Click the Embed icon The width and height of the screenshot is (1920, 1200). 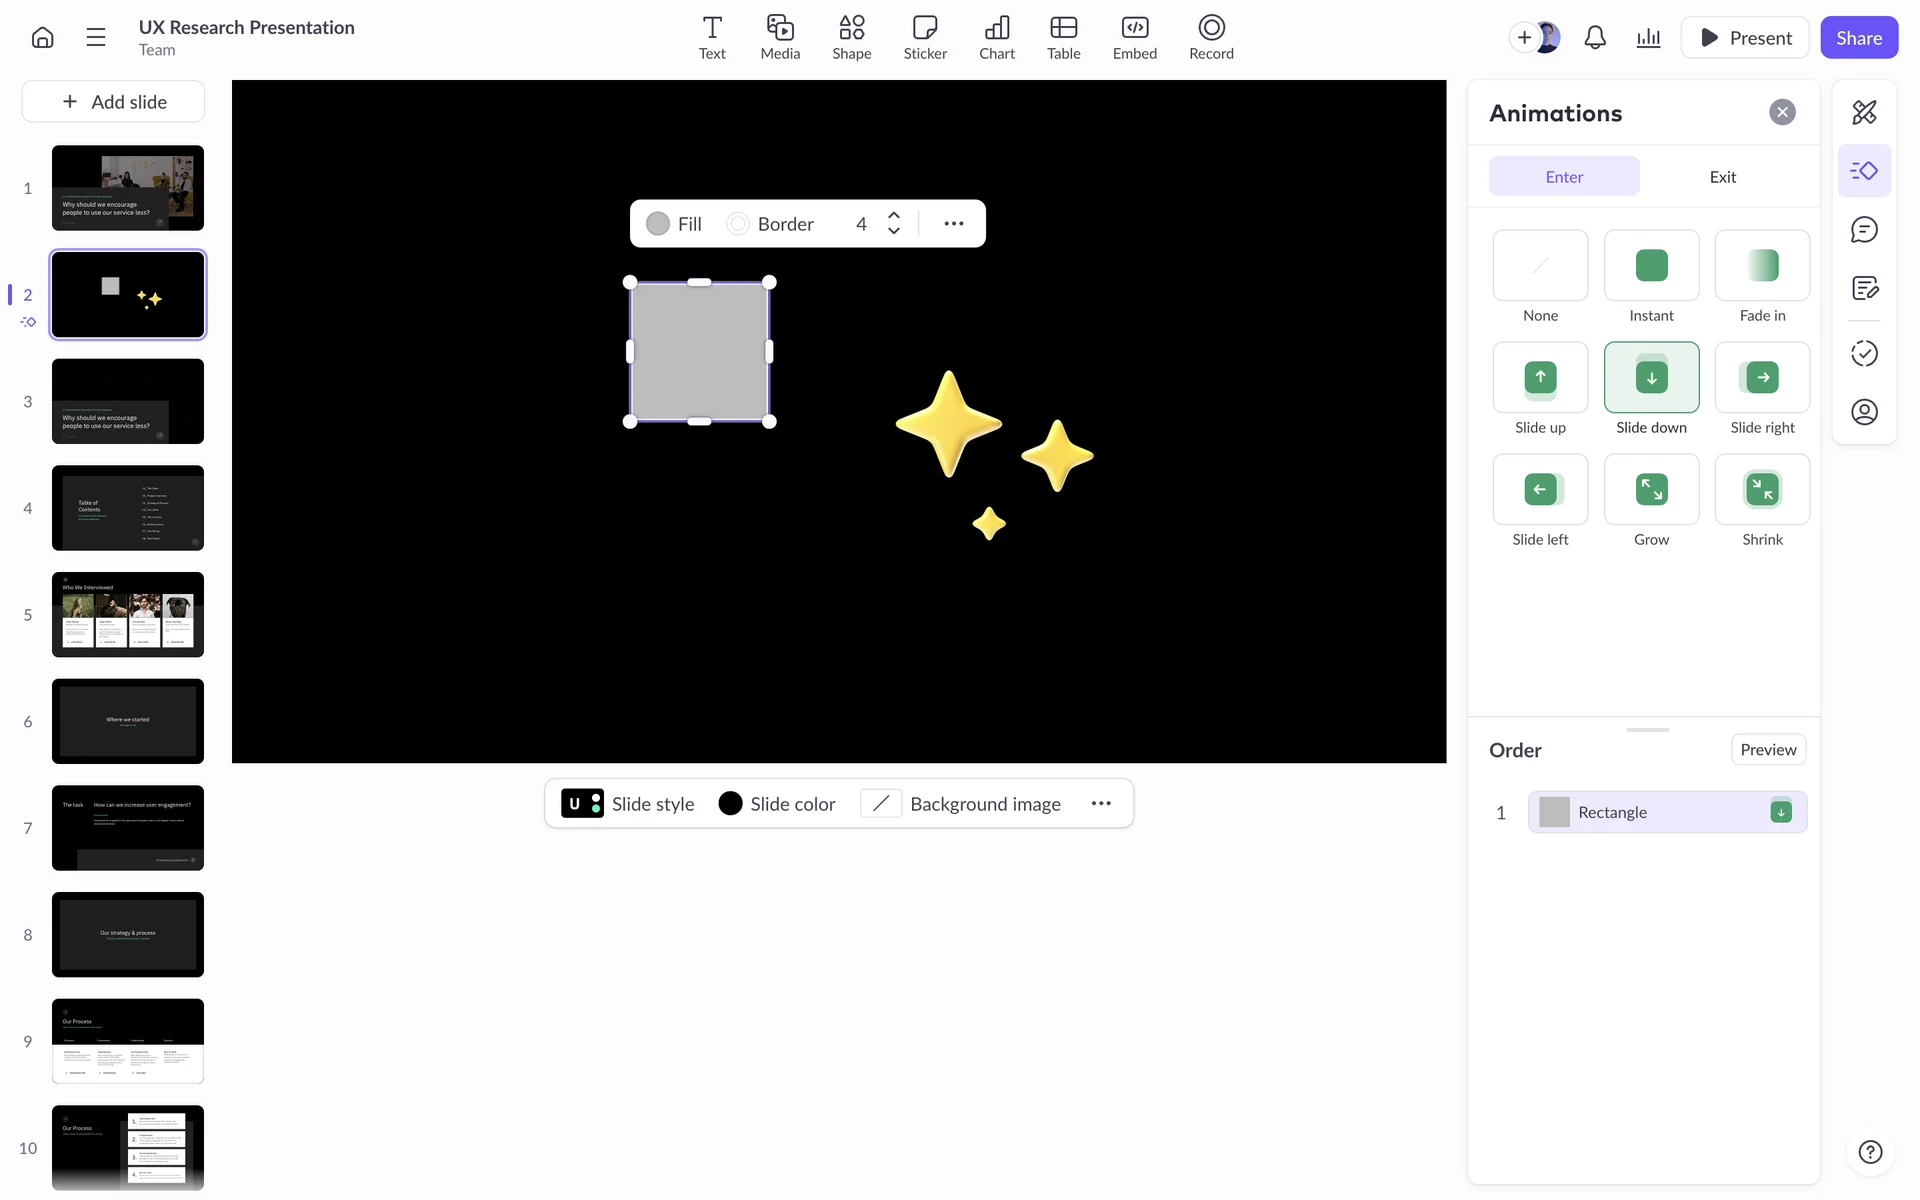pos(1134,38)
